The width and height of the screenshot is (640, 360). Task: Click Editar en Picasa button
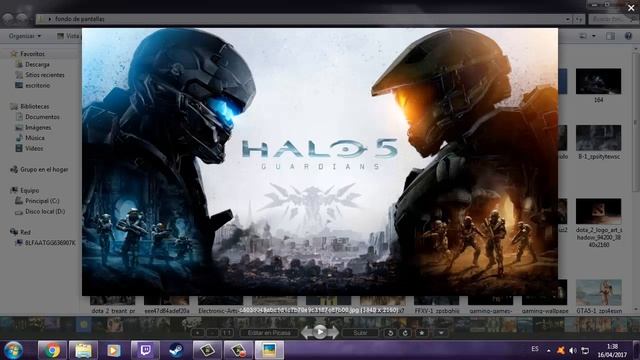pos(269,333)
